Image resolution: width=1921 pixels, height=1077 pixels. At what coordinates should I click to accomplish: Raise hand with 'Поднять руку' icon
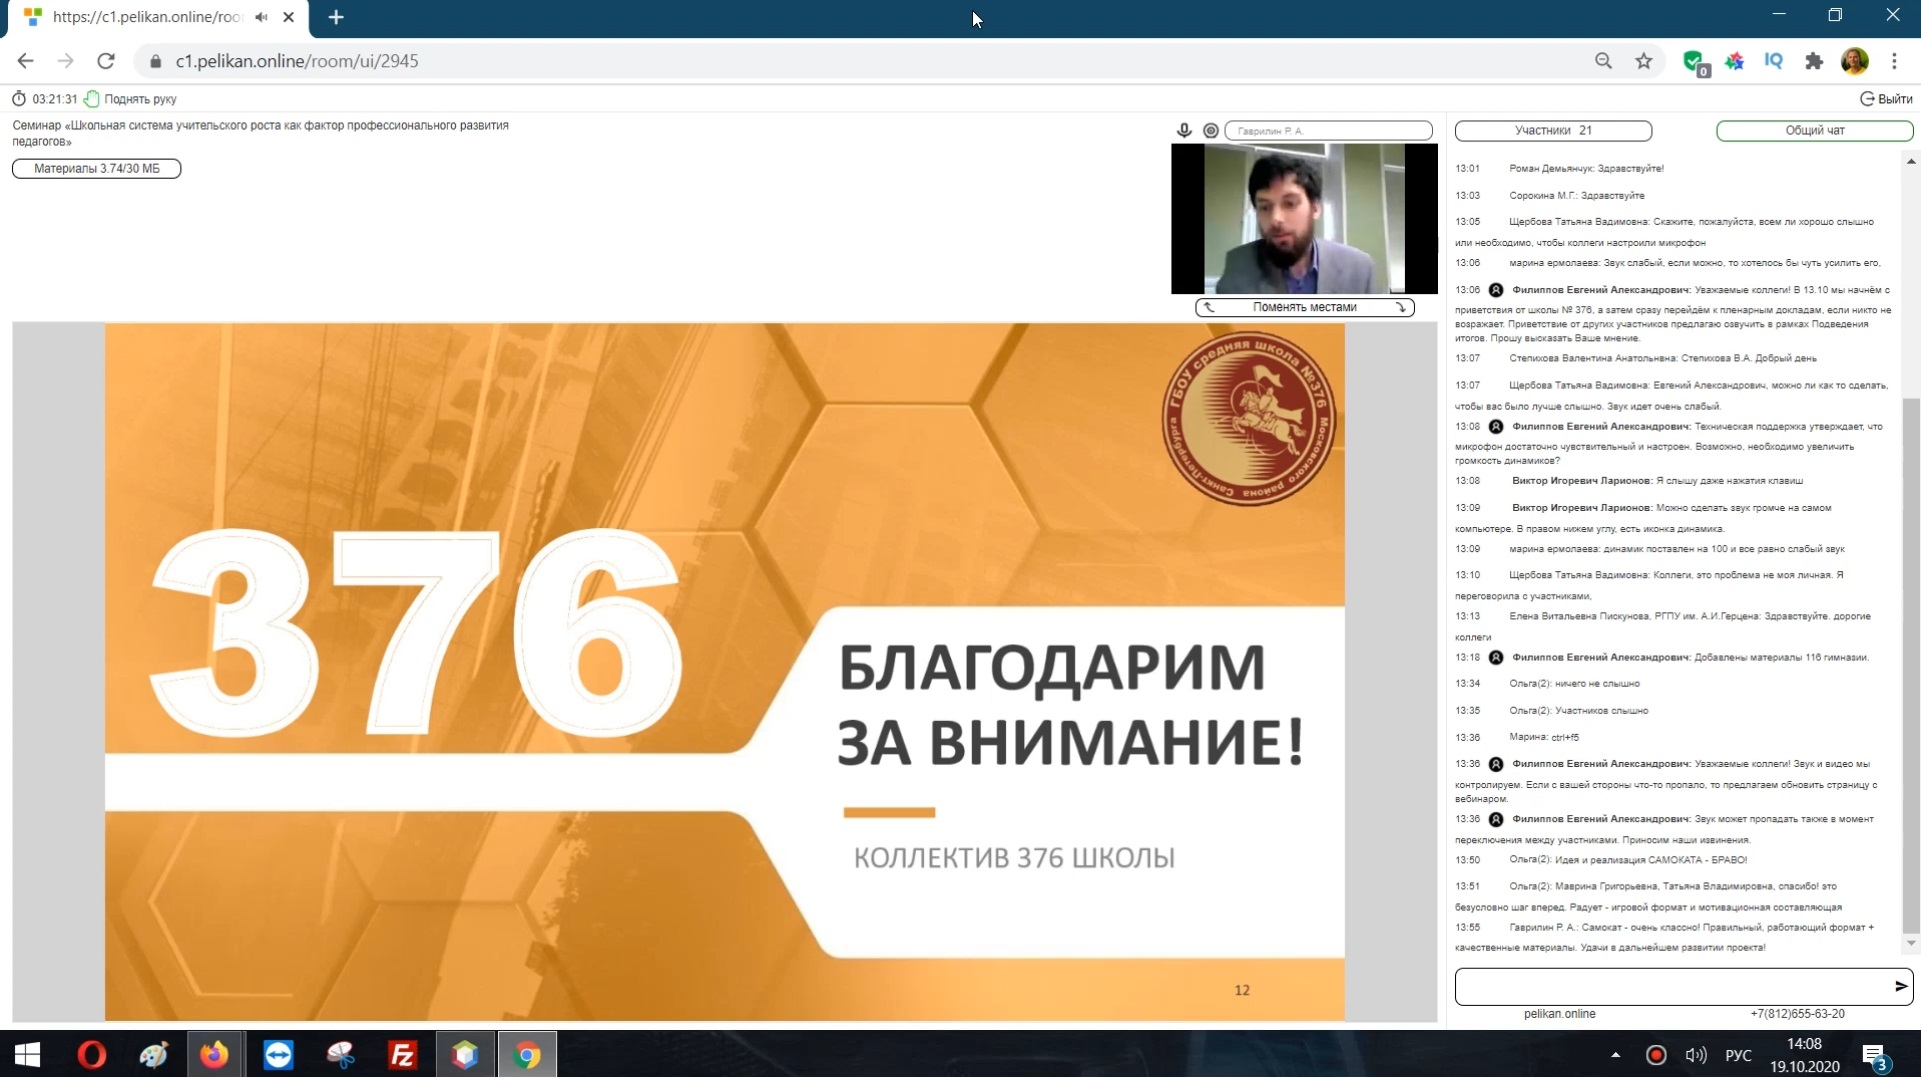click(92, 99)
